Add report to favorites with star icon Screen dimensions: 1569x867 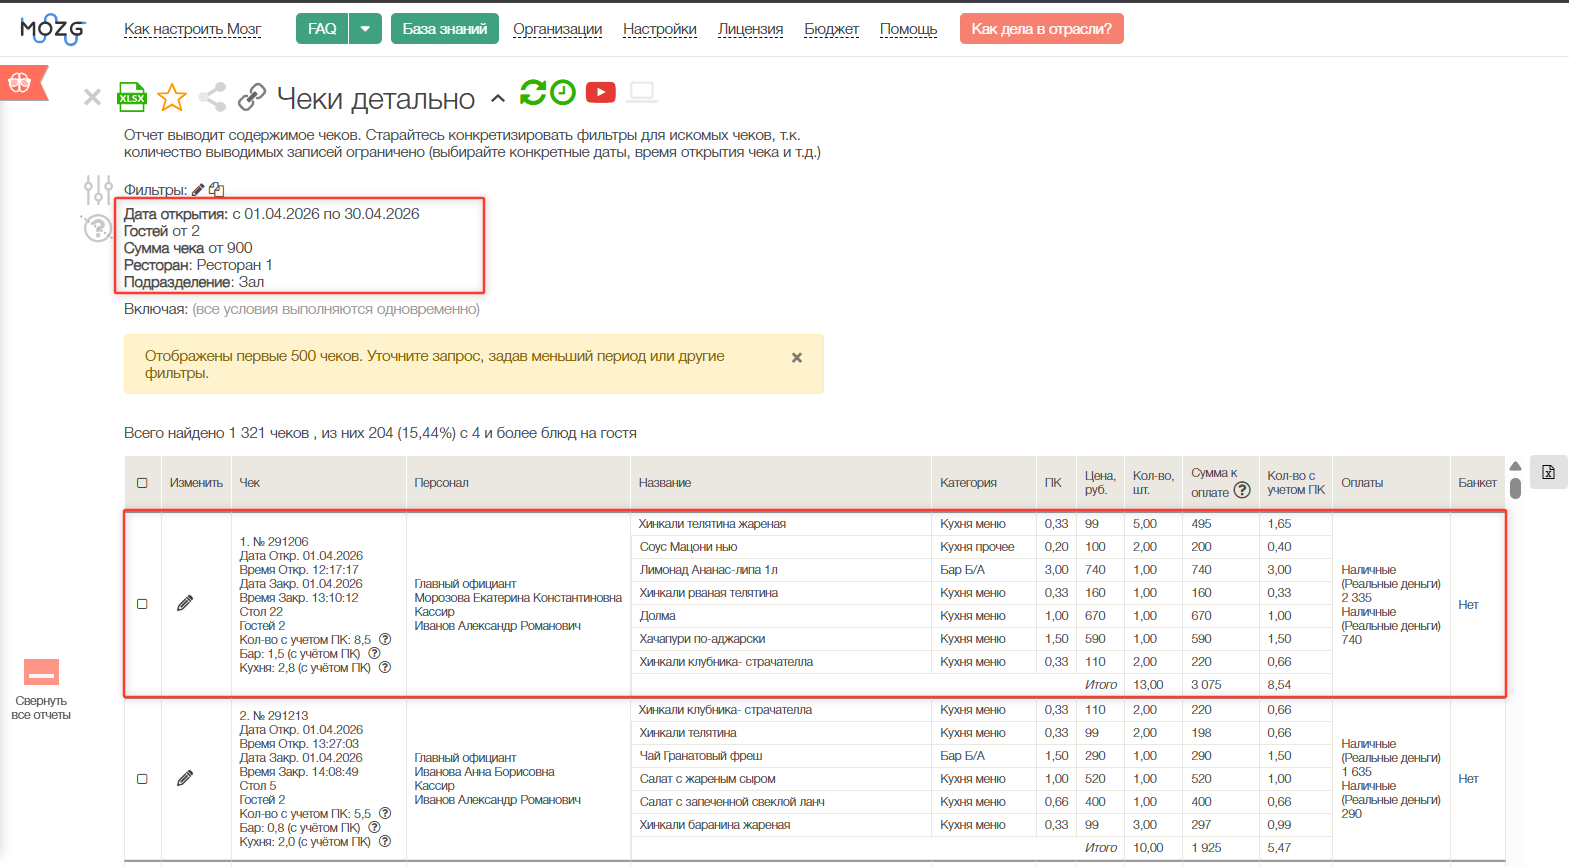(172, 97)
